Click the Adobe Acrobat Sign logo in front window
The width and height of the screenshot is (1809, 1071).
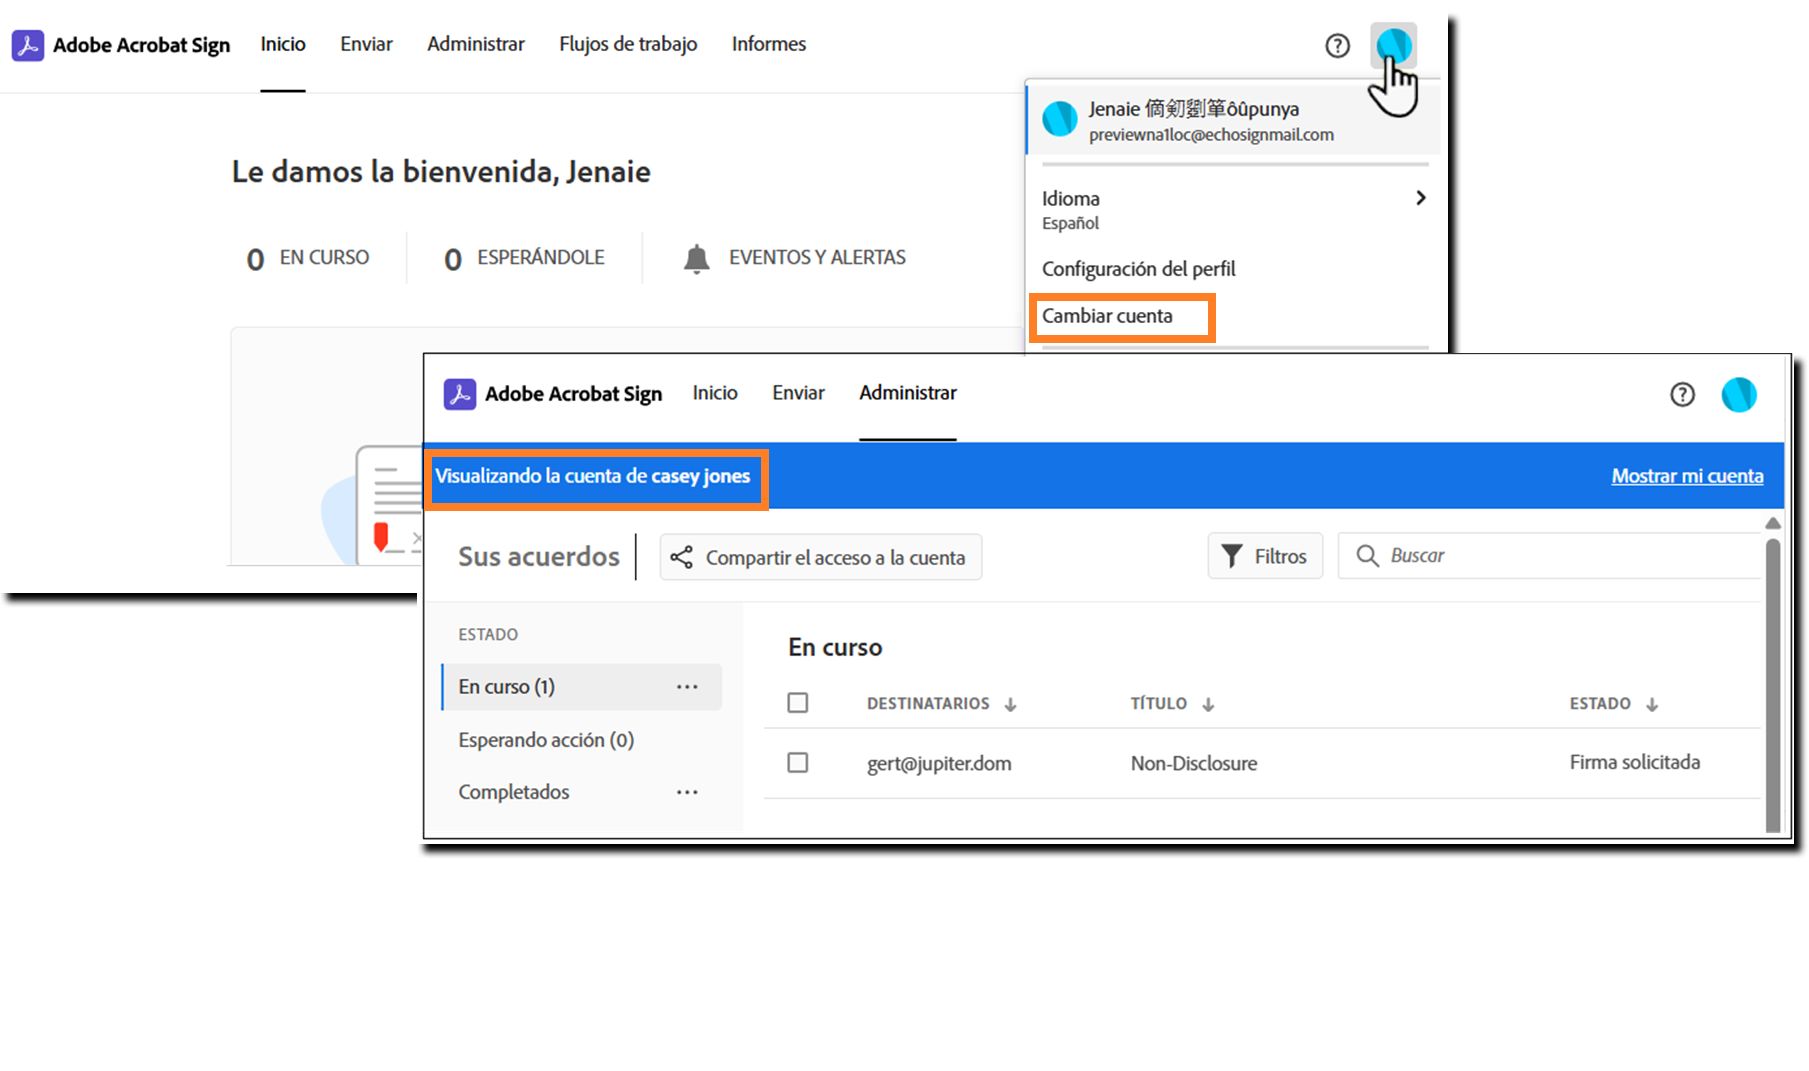(460, 394)
